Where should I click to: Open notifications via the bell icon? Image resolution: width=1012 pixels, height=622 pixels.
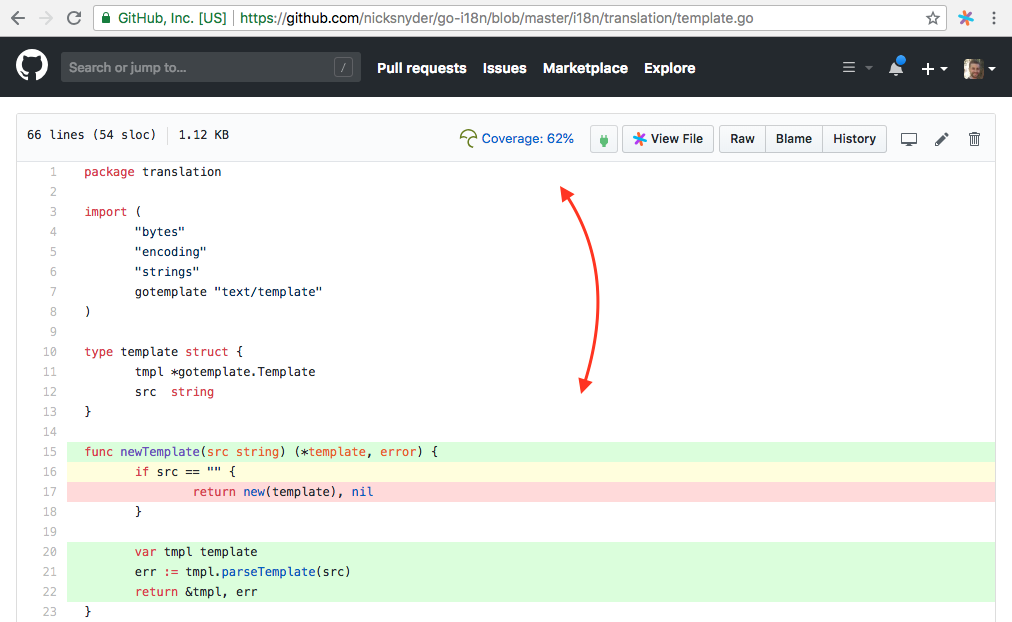pyautogui.click(x=895, y=67)
